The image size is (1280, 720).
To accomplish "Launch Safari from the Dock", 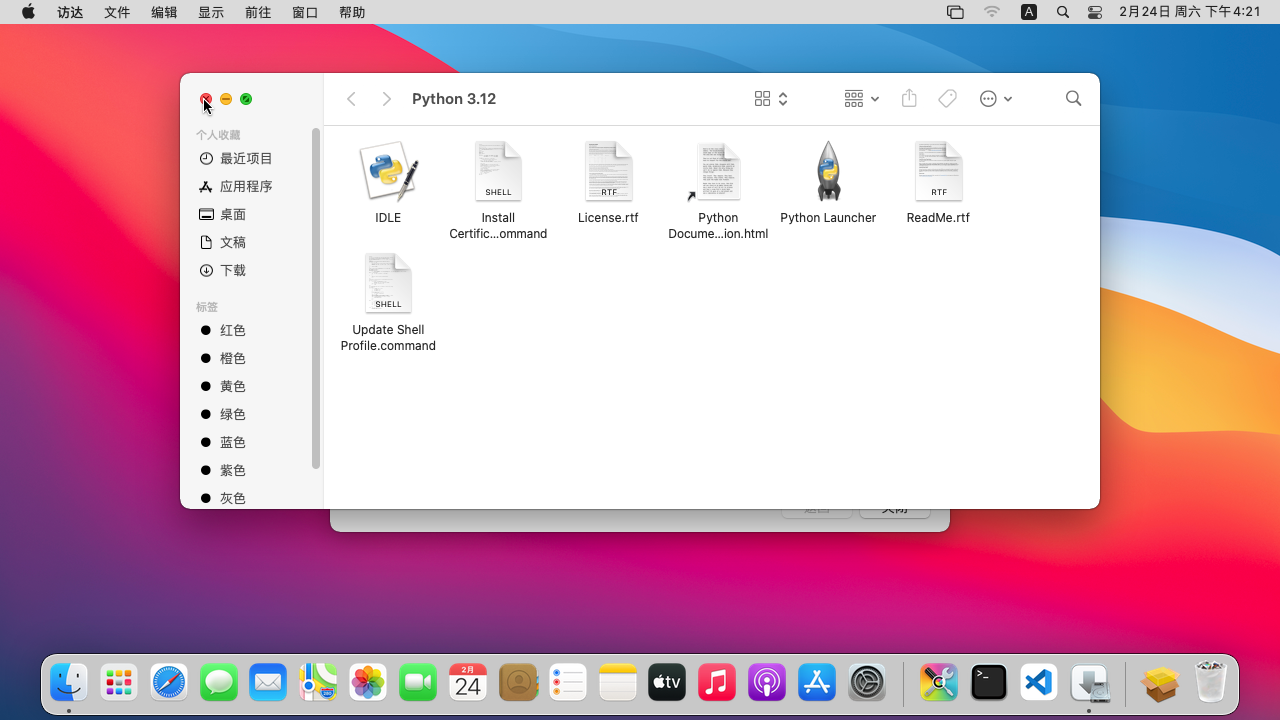I will pyautogui.click(x=169, y=683).
